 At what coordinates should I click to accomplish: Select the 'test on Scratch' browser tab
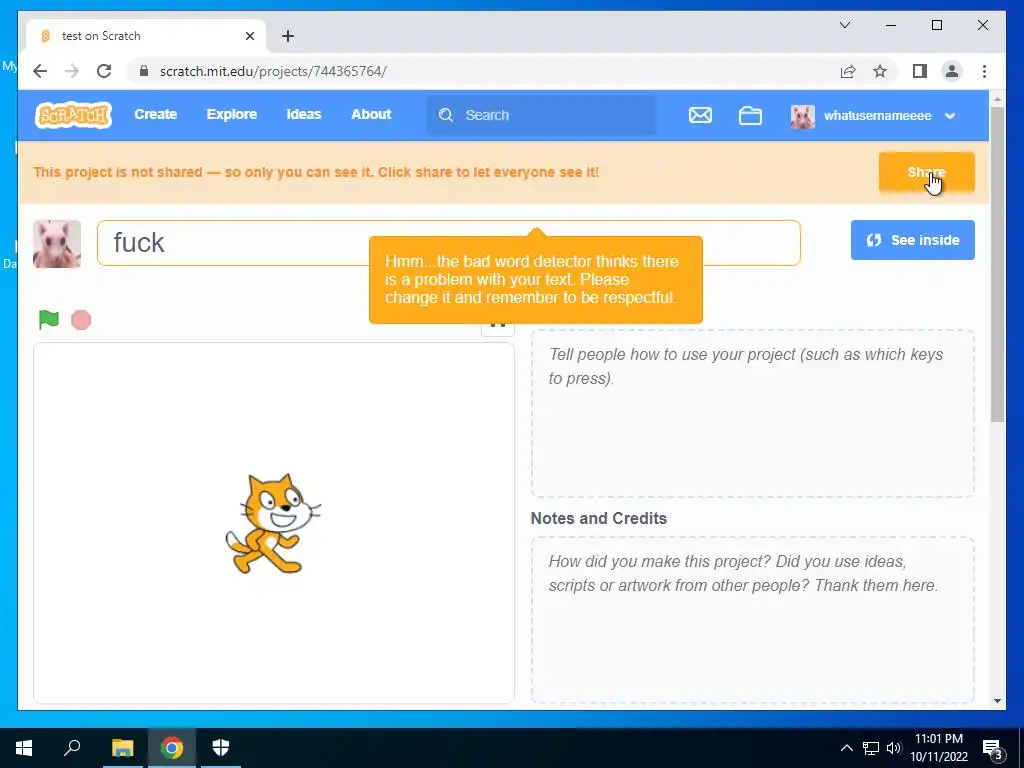point(145,36)
